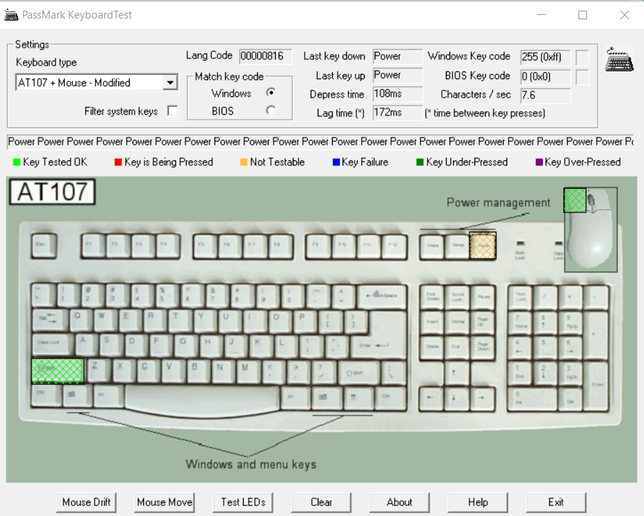Image resolution: width=644 pixels, height=516 pixels.
Task: Select the BIOS match key code radio
Action: point(271,111)
